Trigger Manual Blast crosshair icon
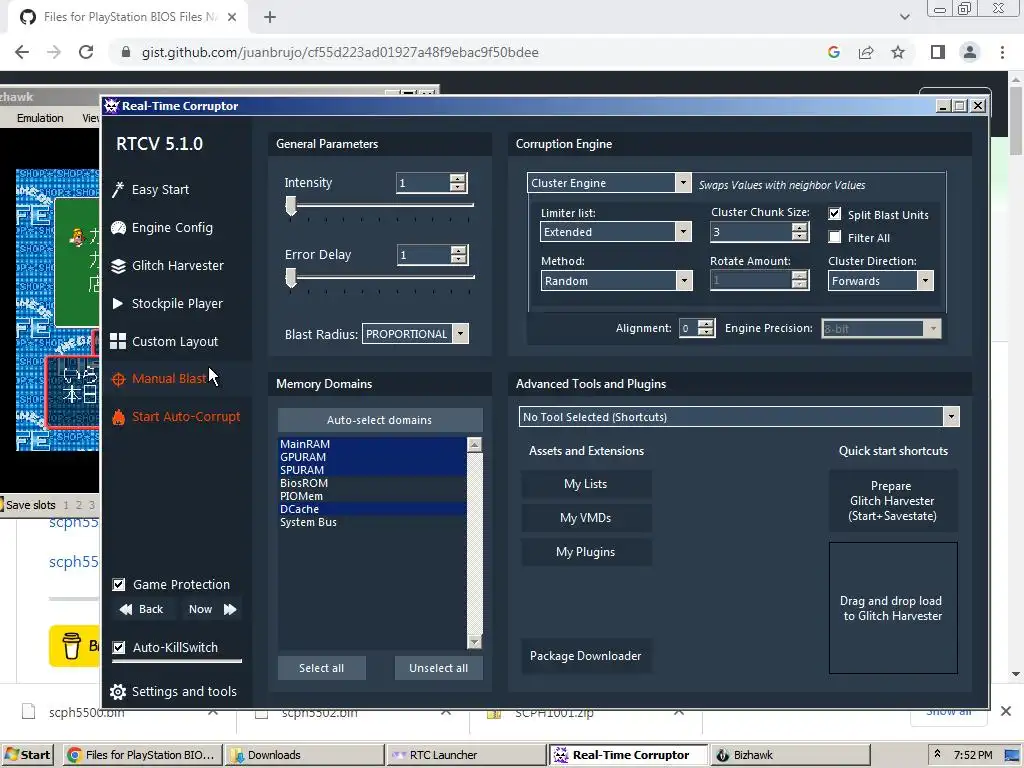 118,379
